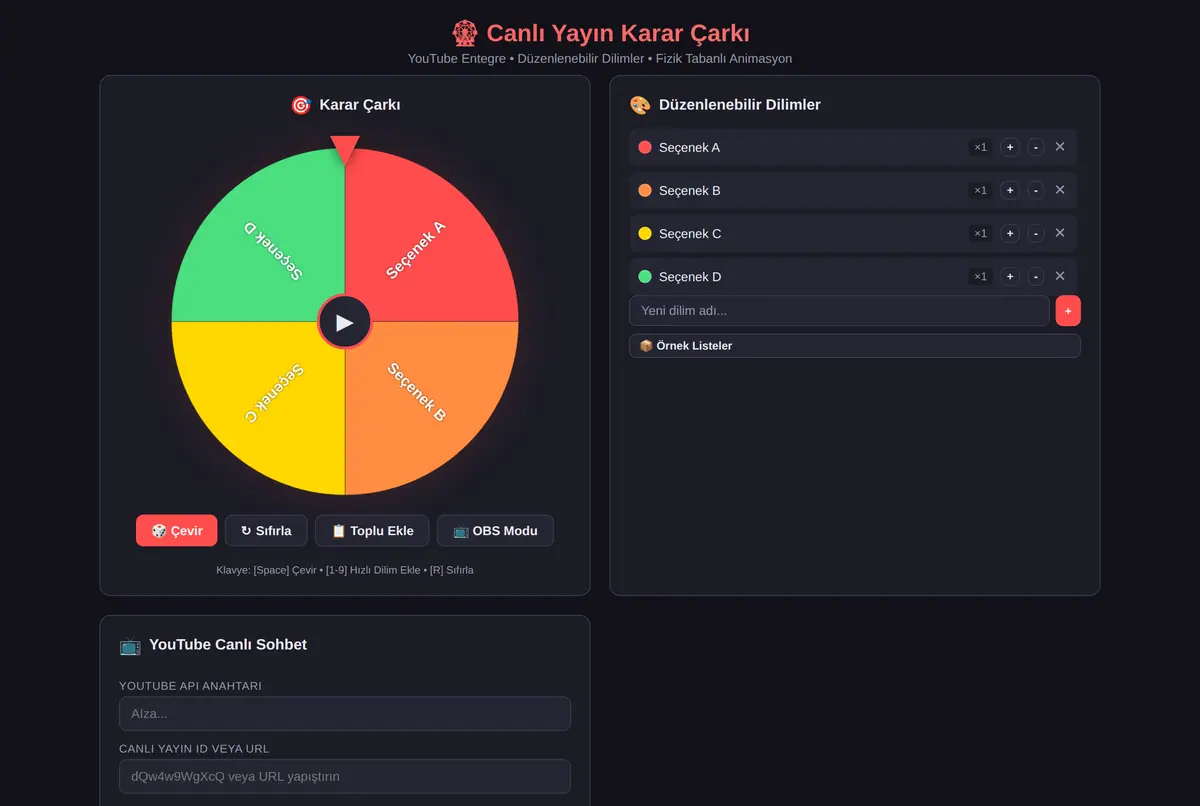Click the Seçenek C name in slice list
This screenshot has height=806, width=1200.
(690, 233)
